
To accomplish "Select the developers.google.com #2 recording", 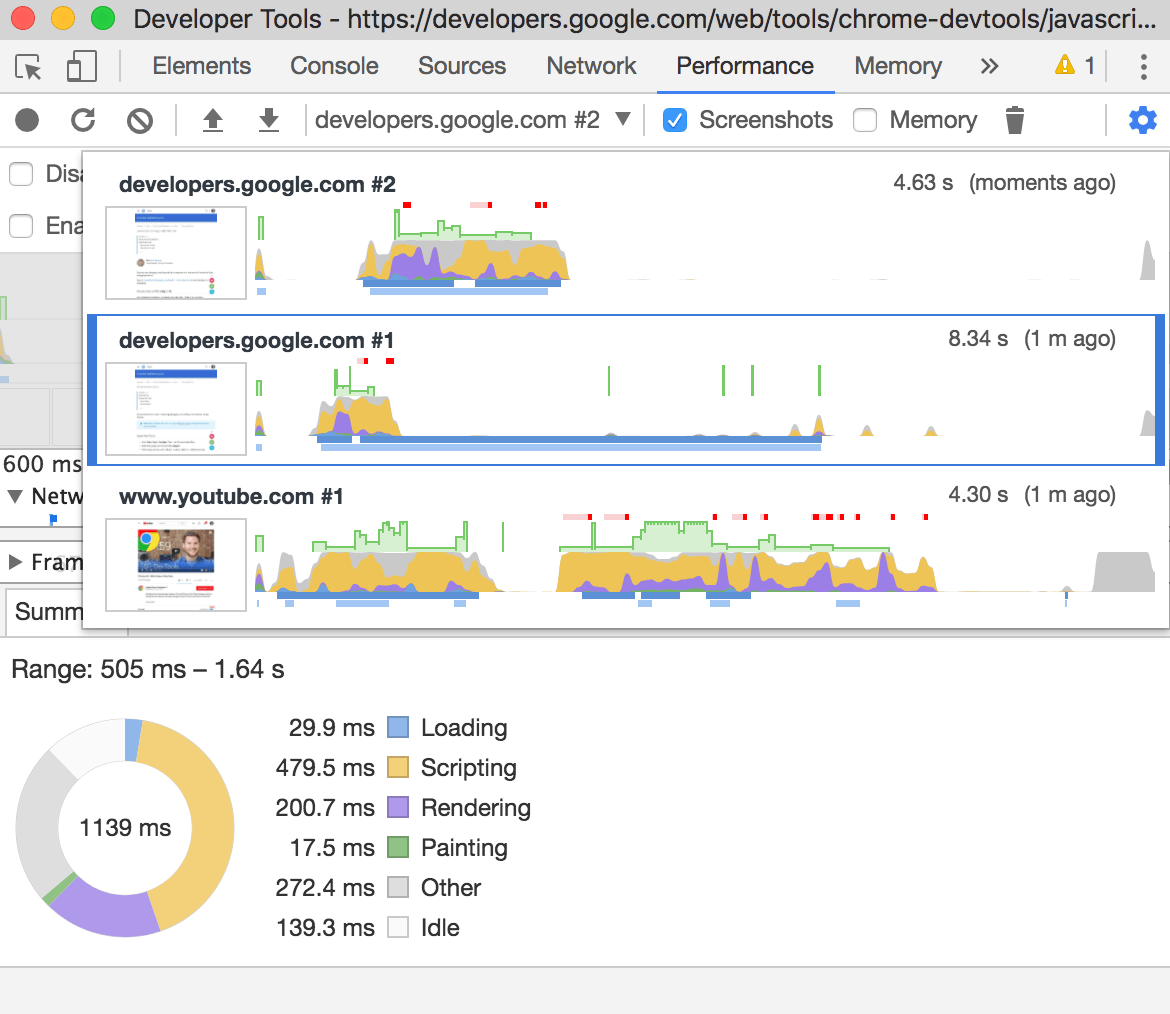I will pos(625,234).
